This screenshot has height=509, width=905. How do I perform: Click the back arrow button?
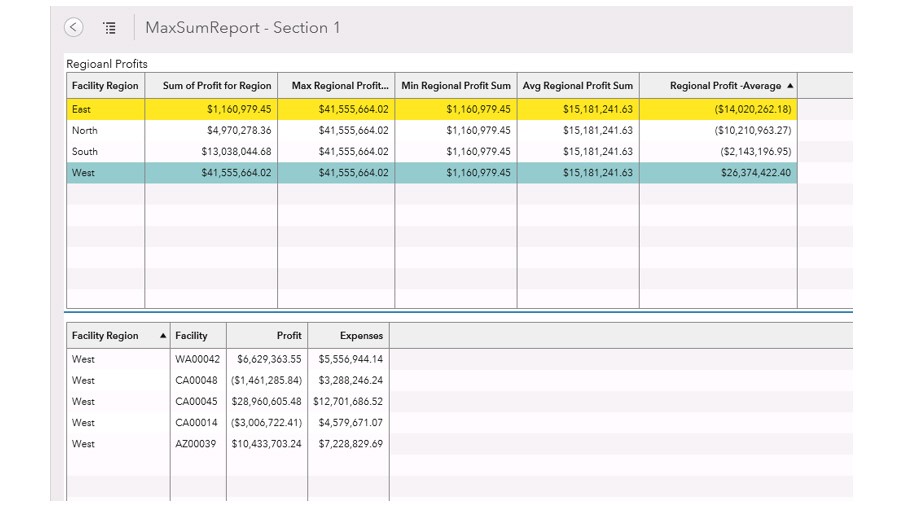click(74, 28)
